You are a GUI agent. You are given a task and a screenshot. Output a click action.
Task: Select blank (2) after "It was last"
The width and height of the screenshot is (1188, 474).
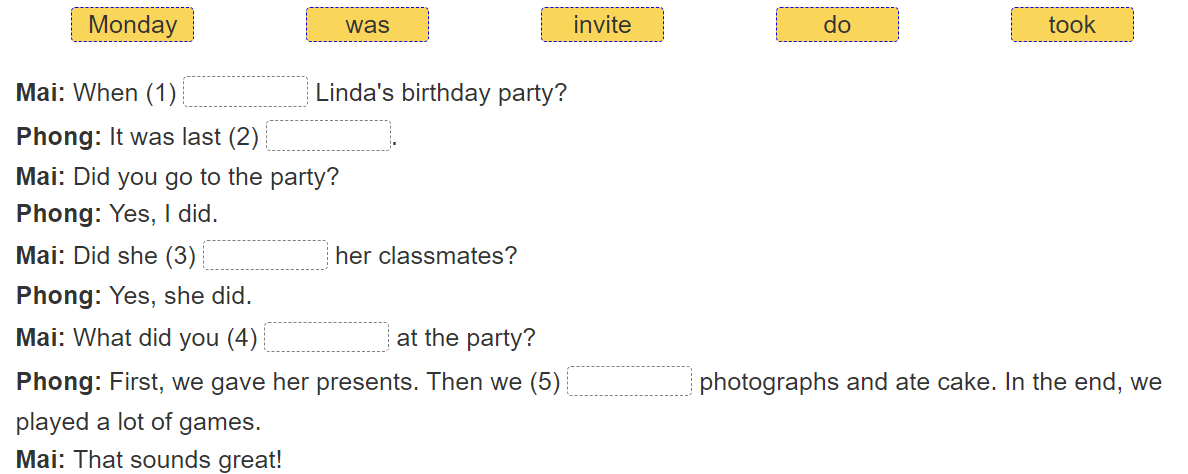328,136
